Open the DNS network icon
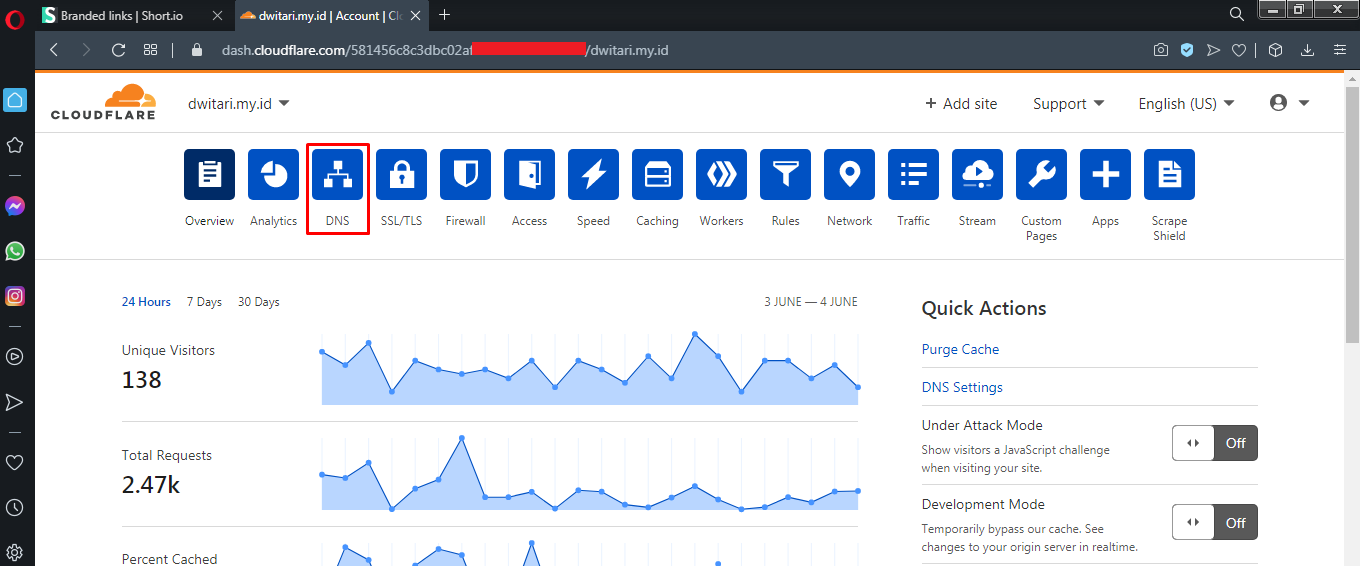 337,175
